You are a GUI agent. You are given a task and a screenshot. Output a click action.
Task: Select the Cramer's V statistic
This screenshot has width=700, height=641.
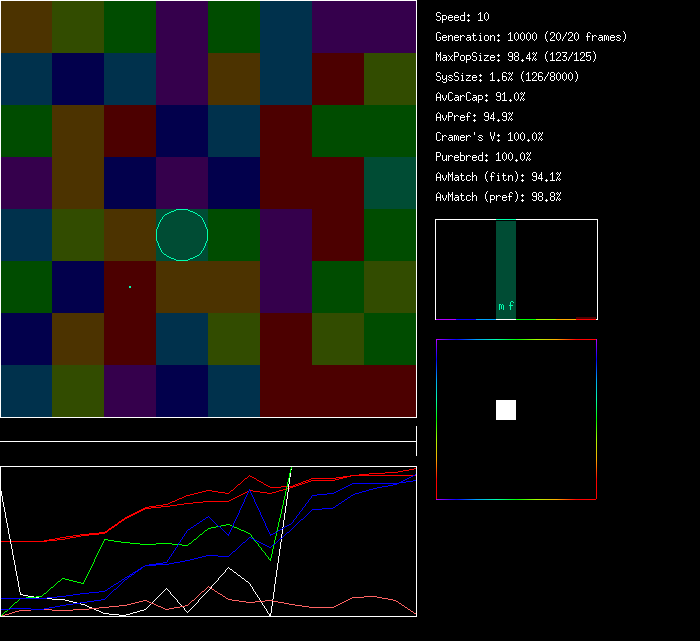[489, 137]
